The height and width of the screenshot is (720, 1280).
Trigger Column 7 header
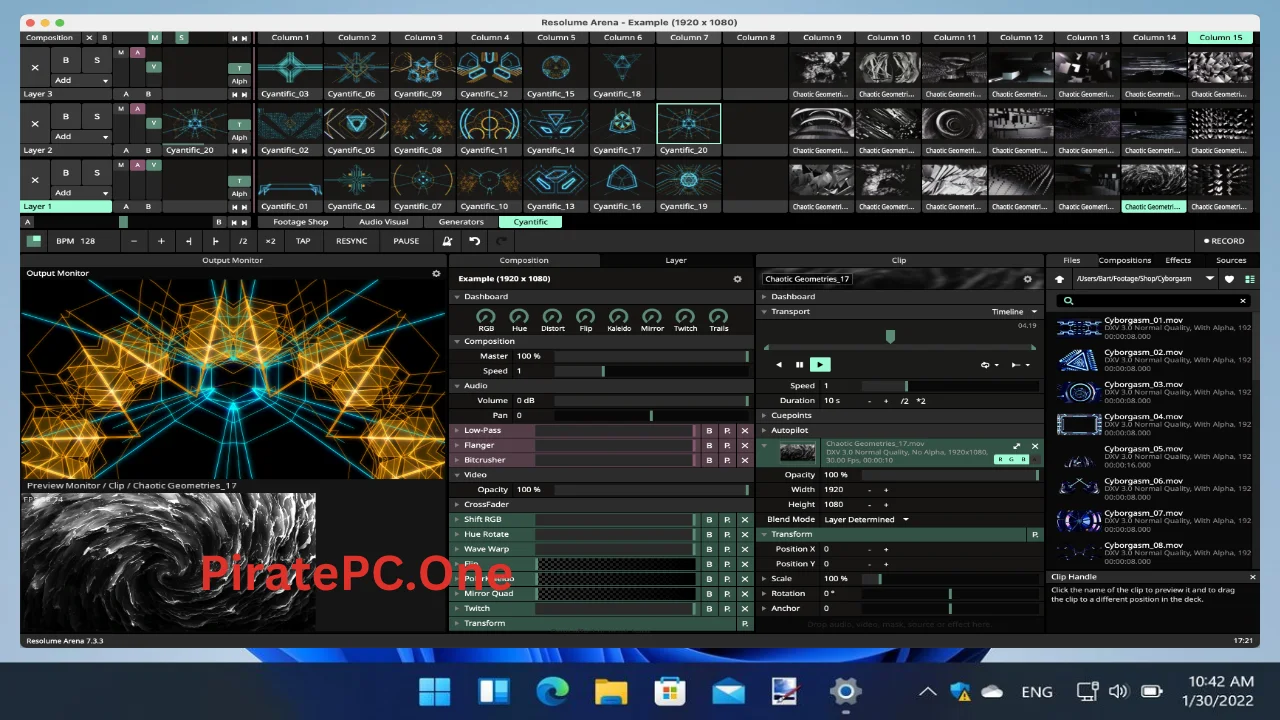click(687, 38)
